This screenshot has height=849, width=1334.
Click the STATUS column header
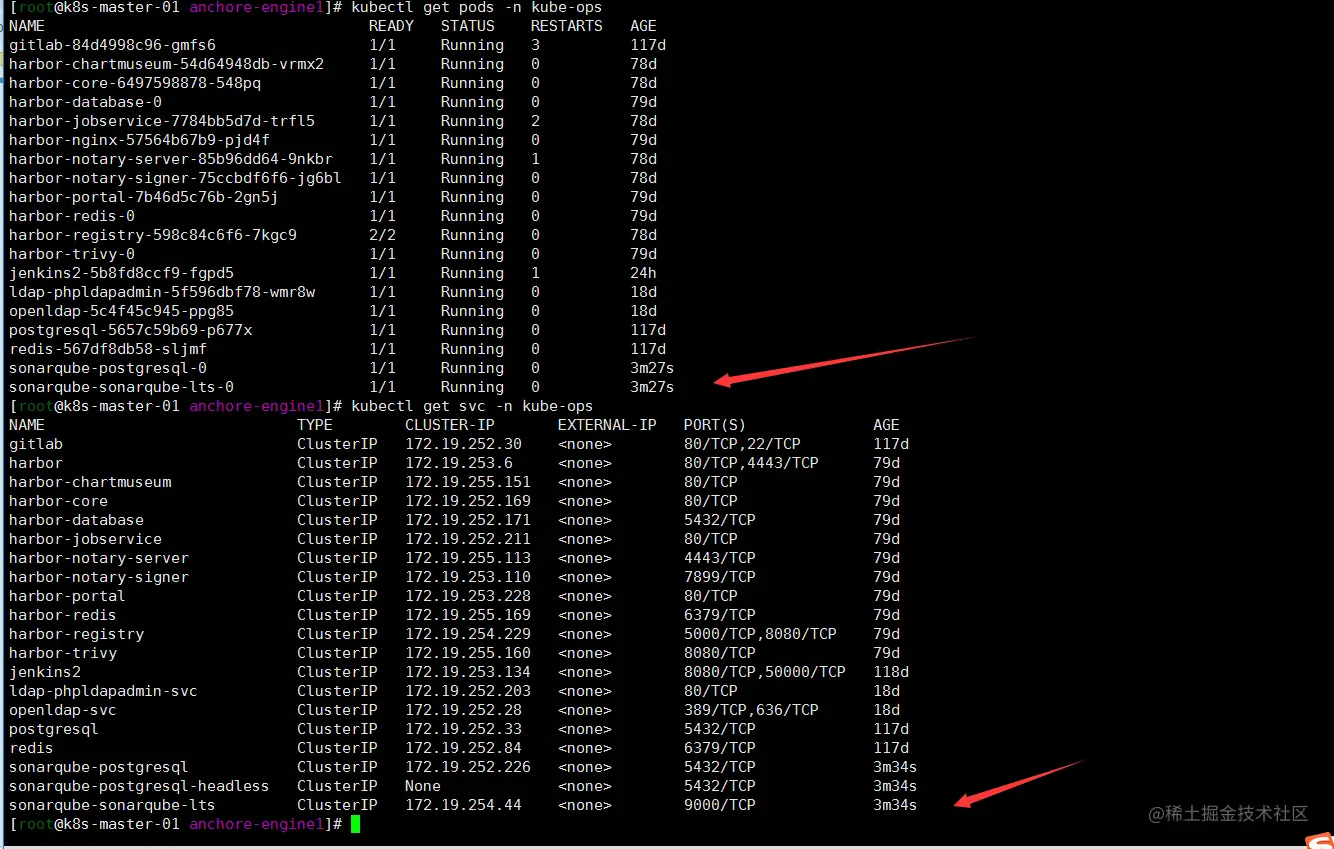click(x=467, y=26)
